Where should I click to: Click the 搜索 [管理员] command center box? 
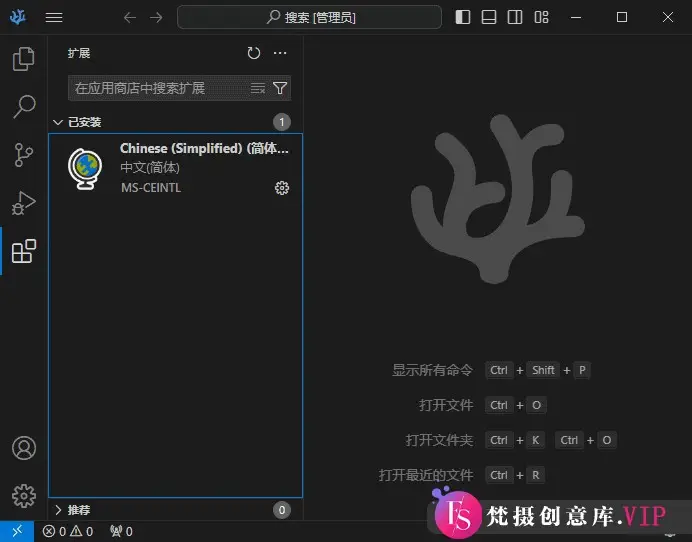pyautogui.click(x=309, y=17)
